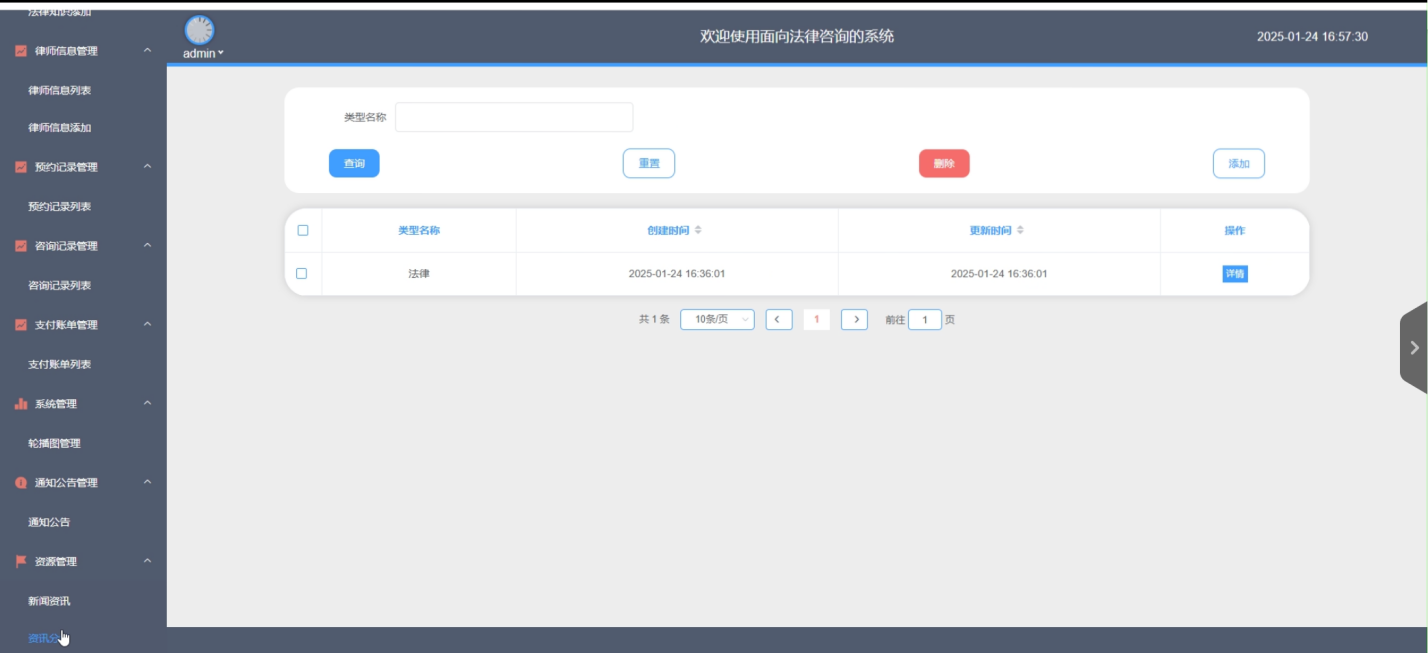Expand the right side panel arrow

pyautogui.click(x=1414, y=348)
